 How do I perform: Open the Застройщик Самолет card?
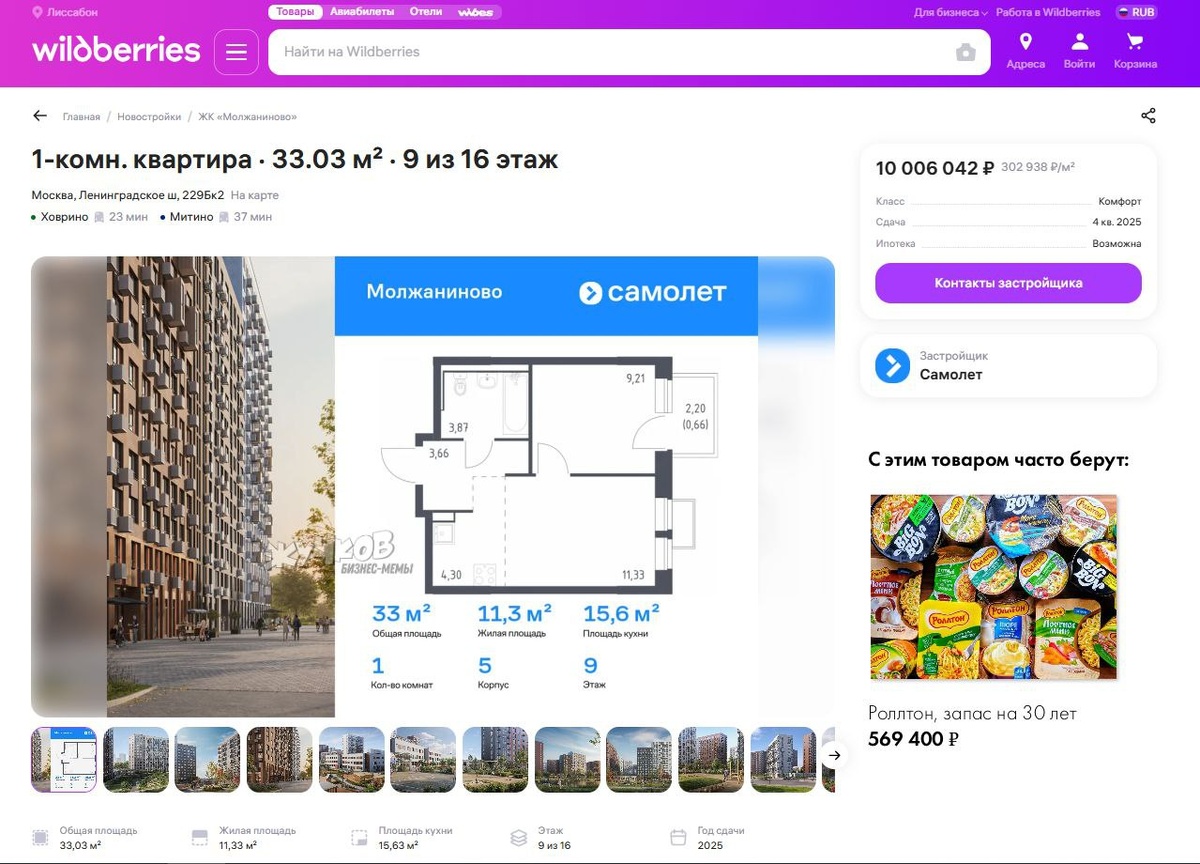1008,366
